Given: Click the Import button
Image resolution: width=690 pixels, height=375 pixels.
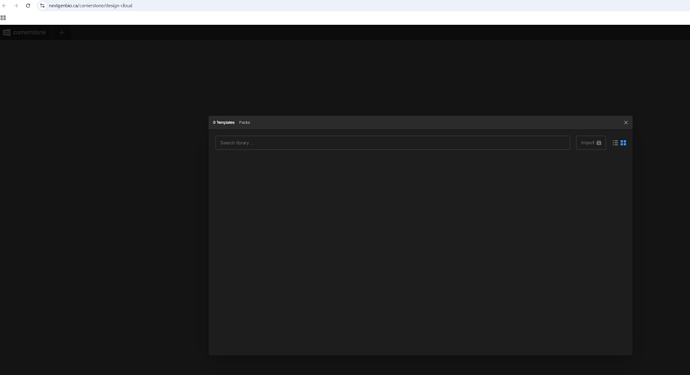Looking at the screenshot, I should coord(591,143).
